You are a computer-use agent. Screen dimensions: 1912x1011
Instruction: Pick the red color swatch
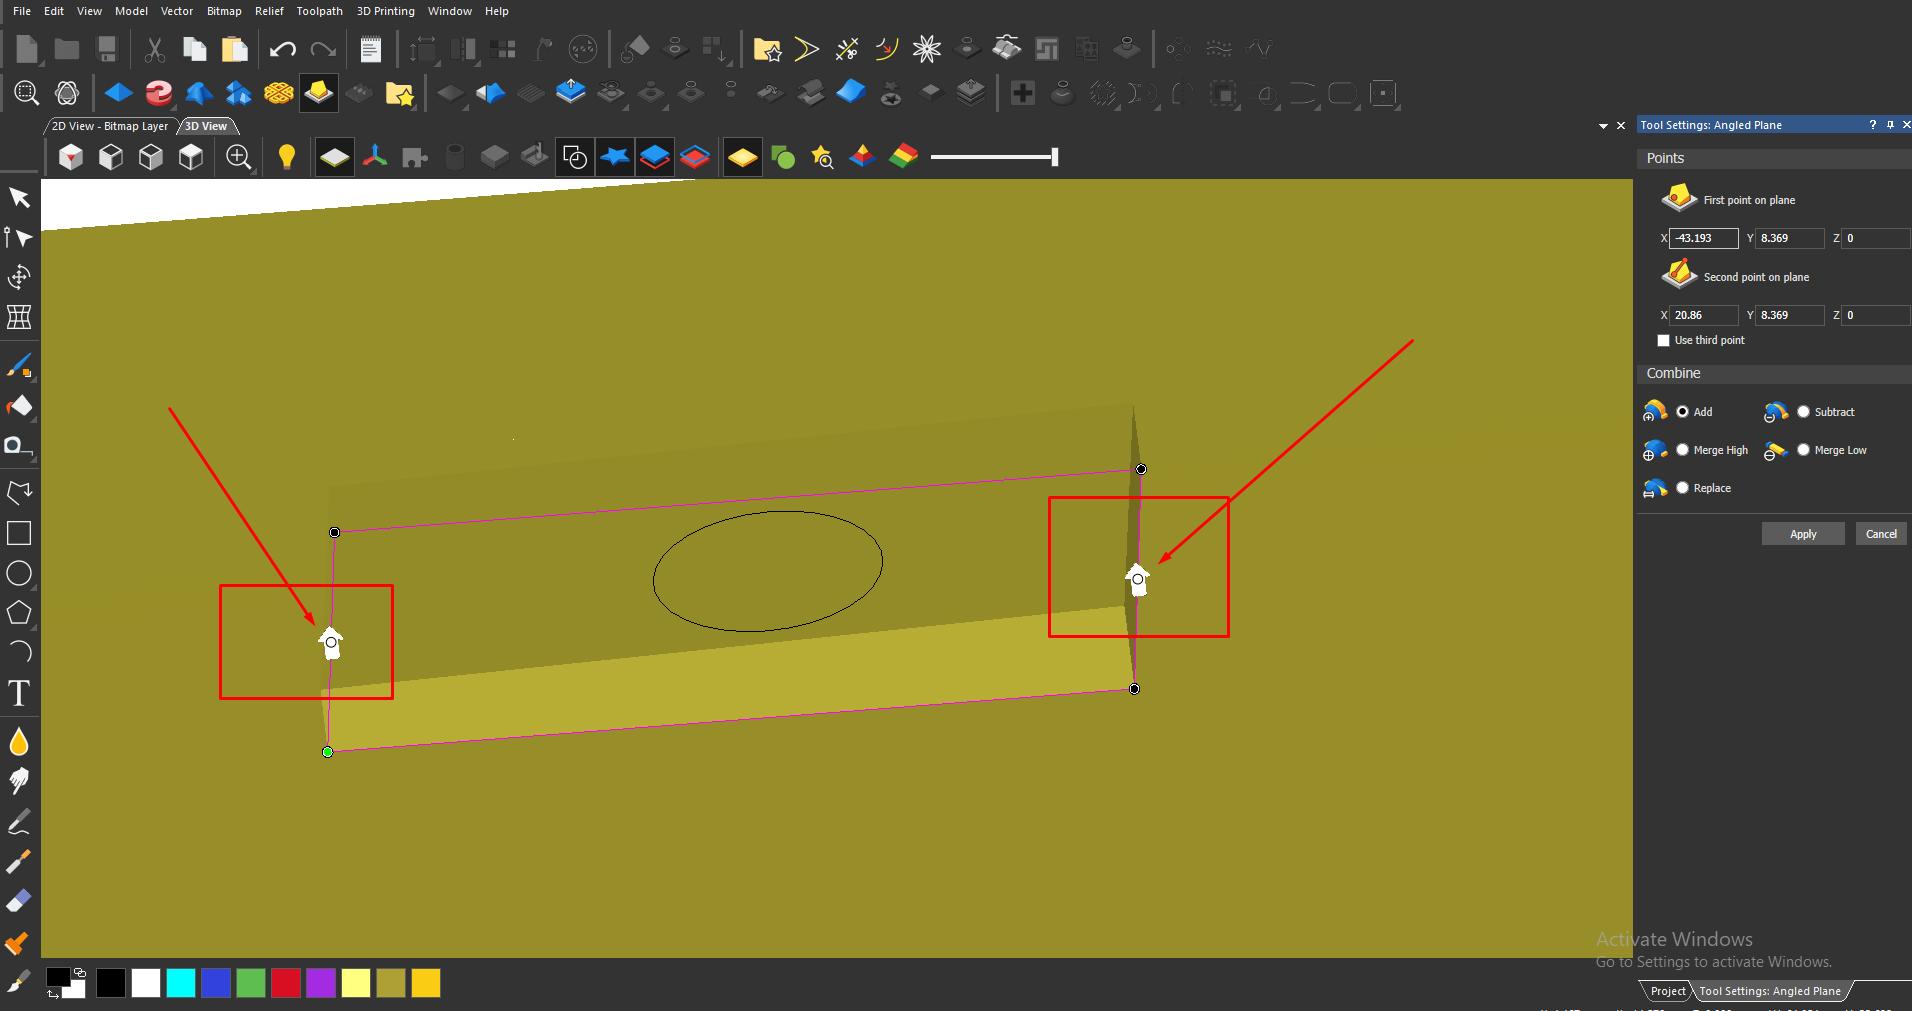[x=285, y=983]
